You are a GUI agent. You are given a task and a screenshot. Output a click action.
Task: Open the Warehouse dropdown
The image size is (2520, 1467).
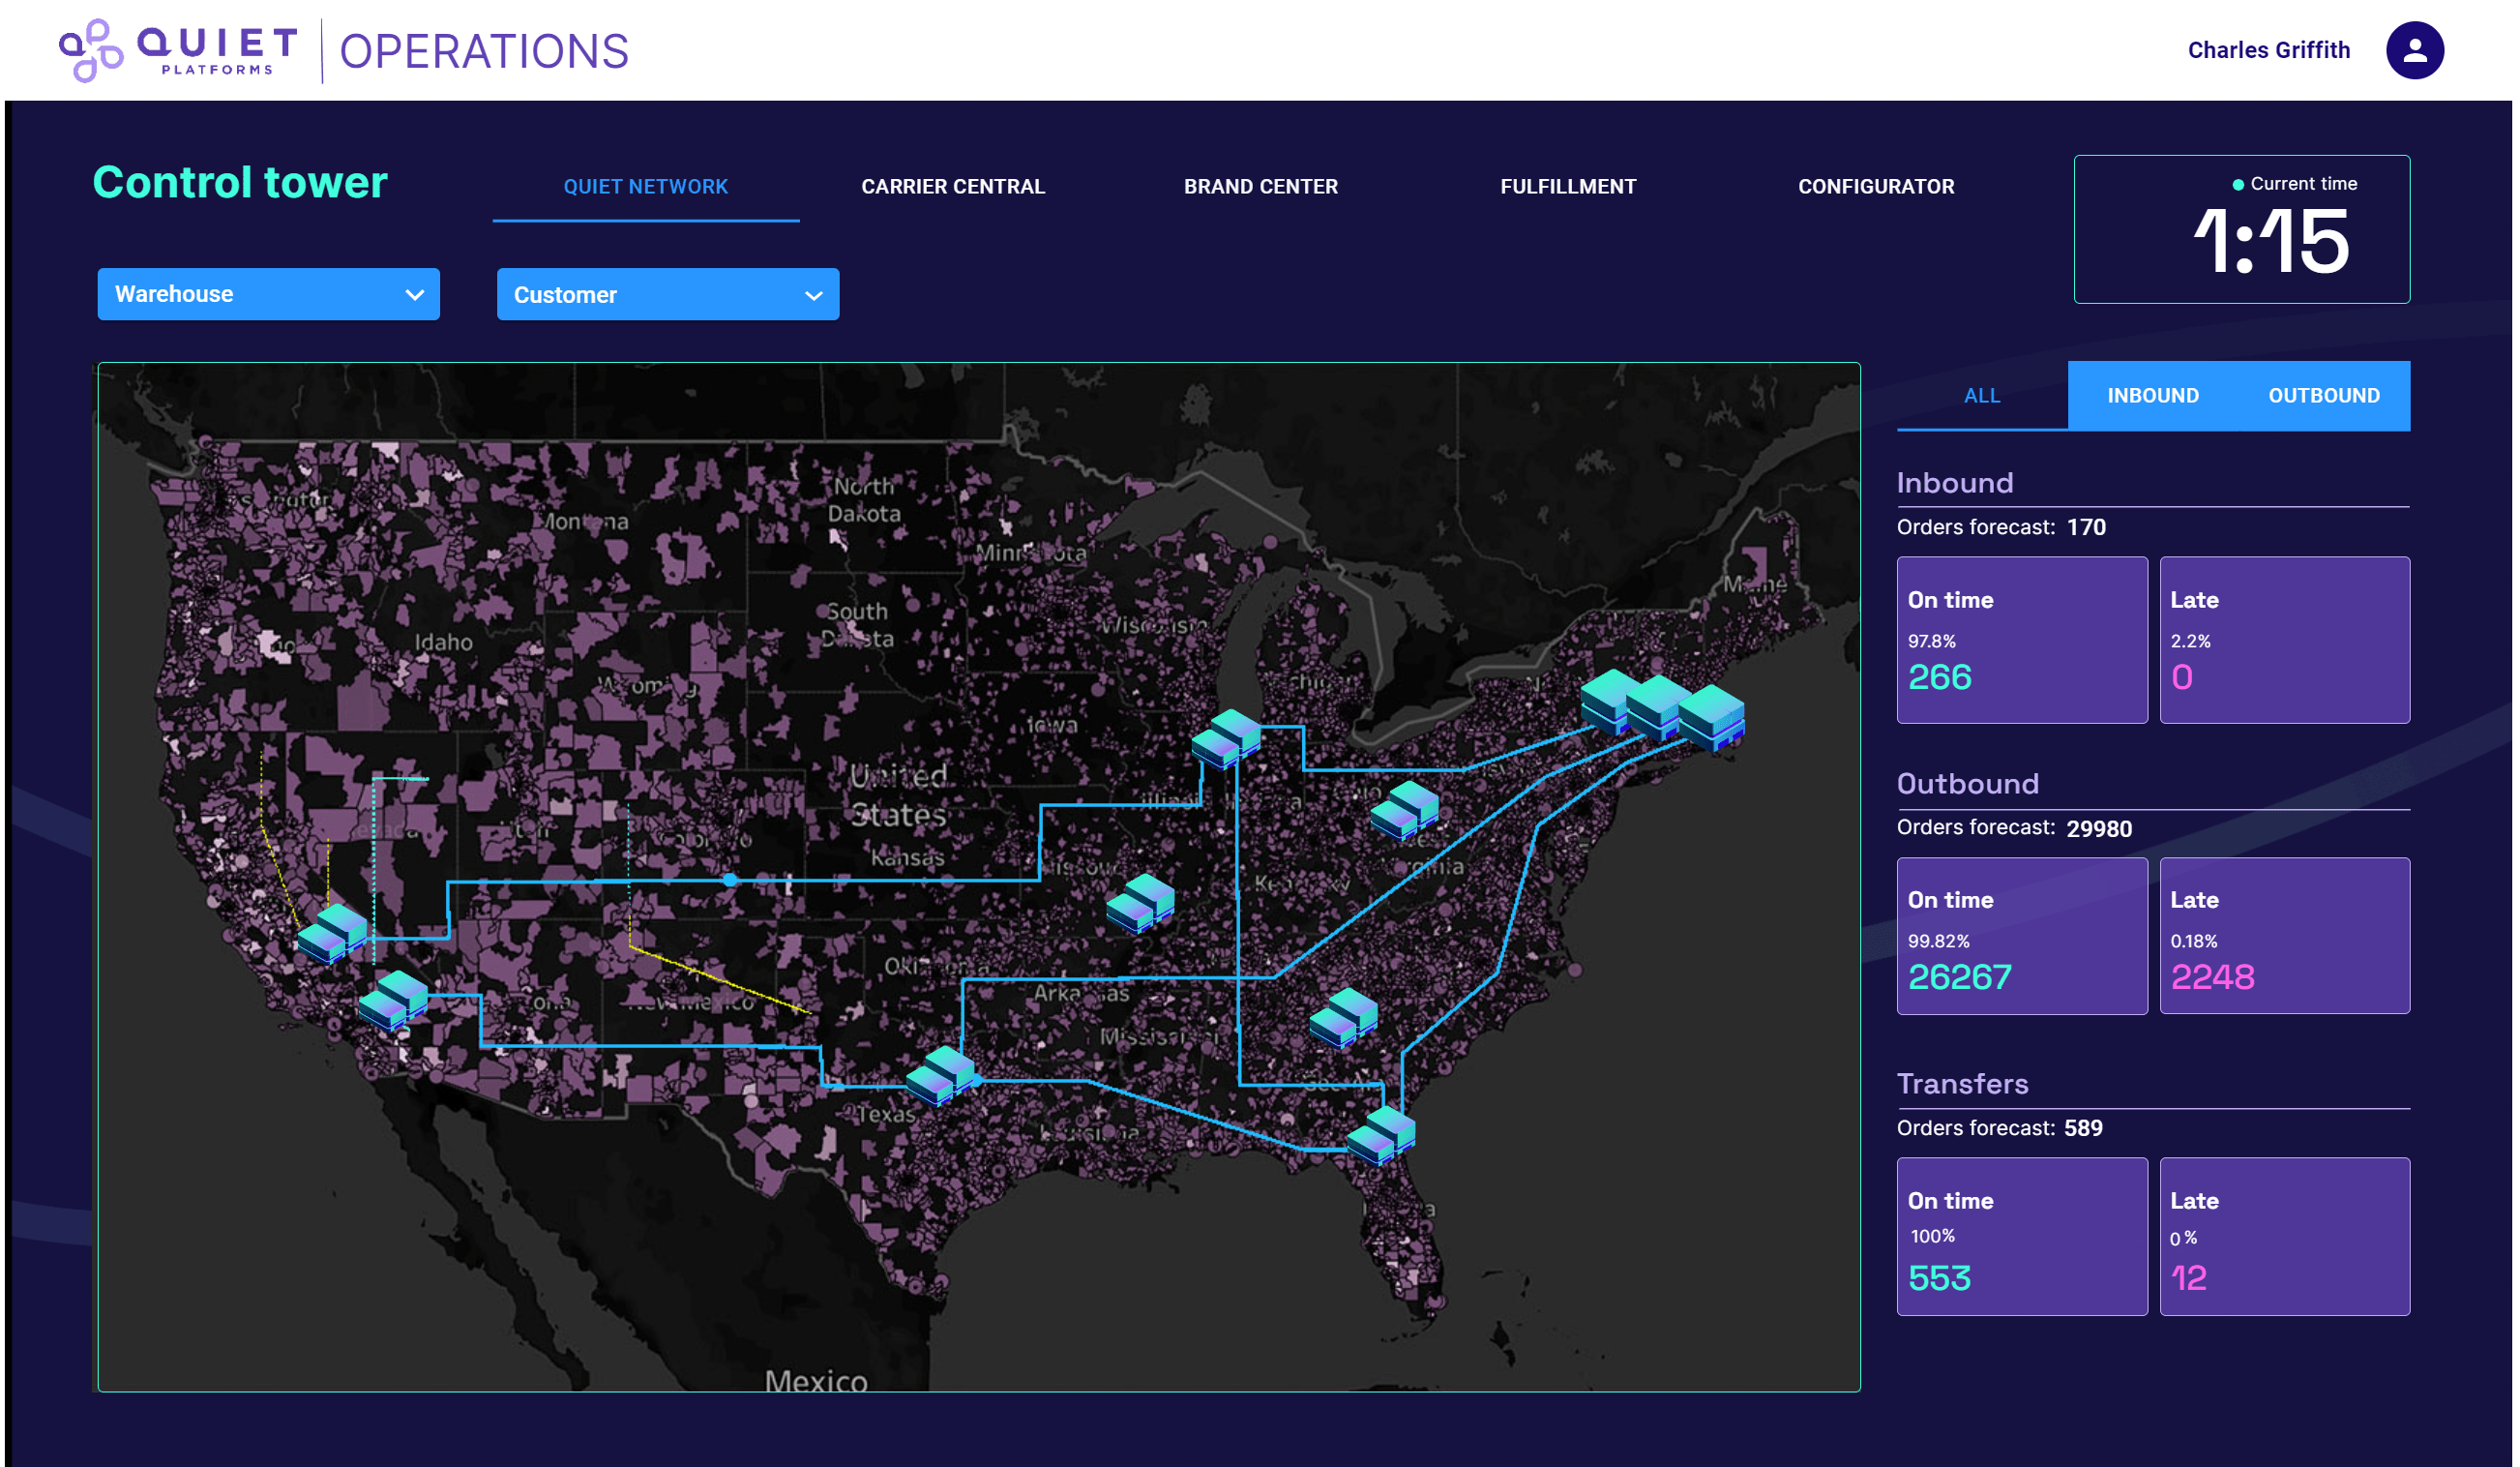click(268, 294)
